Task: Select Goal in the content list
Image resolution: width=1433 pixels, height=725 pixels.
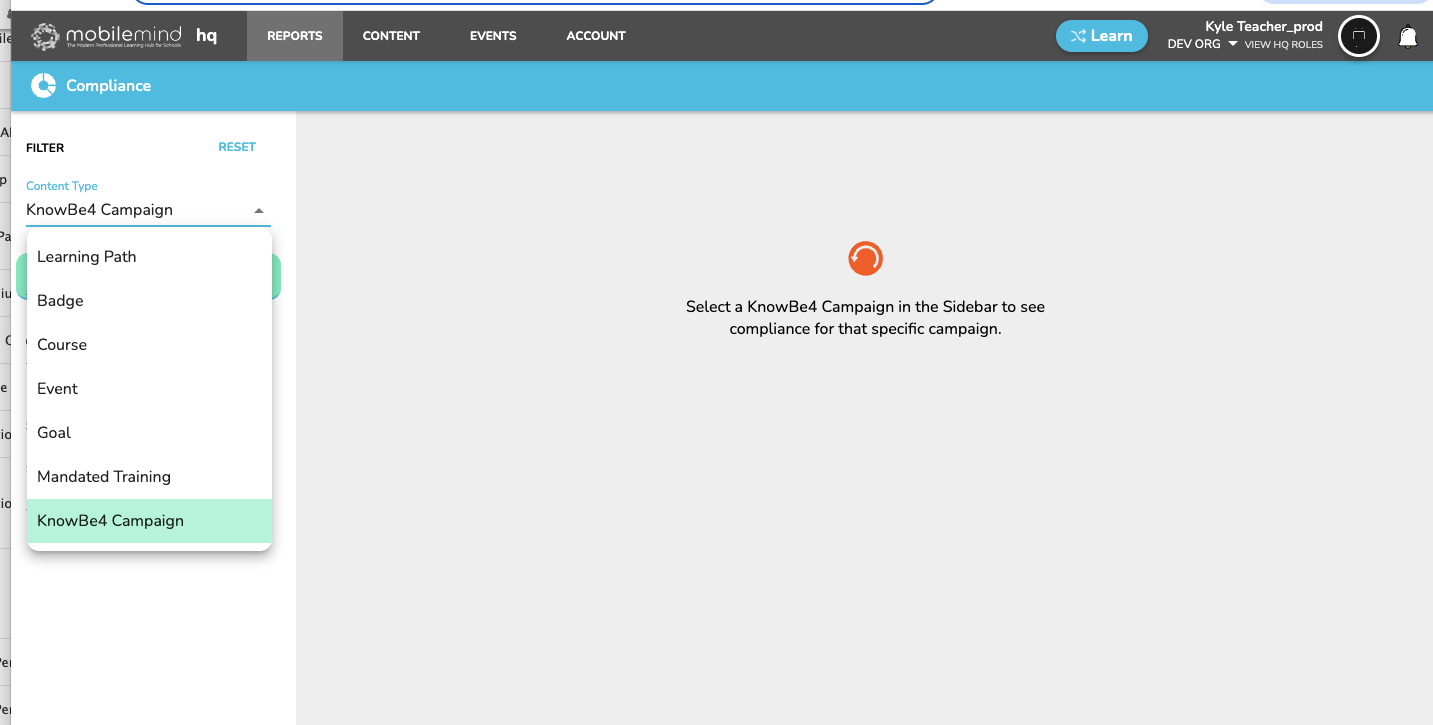Action: pyautogui.click(x=53, y=432)
